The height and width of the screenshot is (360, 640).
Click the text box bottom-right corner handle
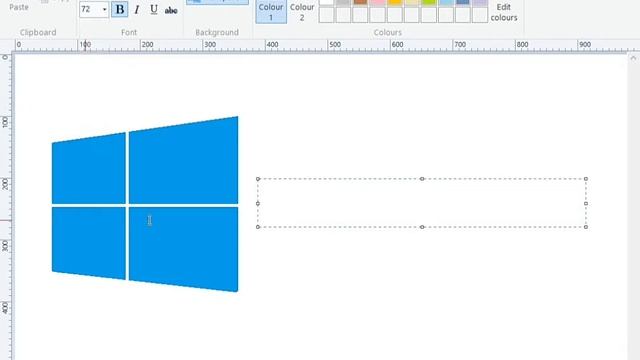tap(586, 227)
